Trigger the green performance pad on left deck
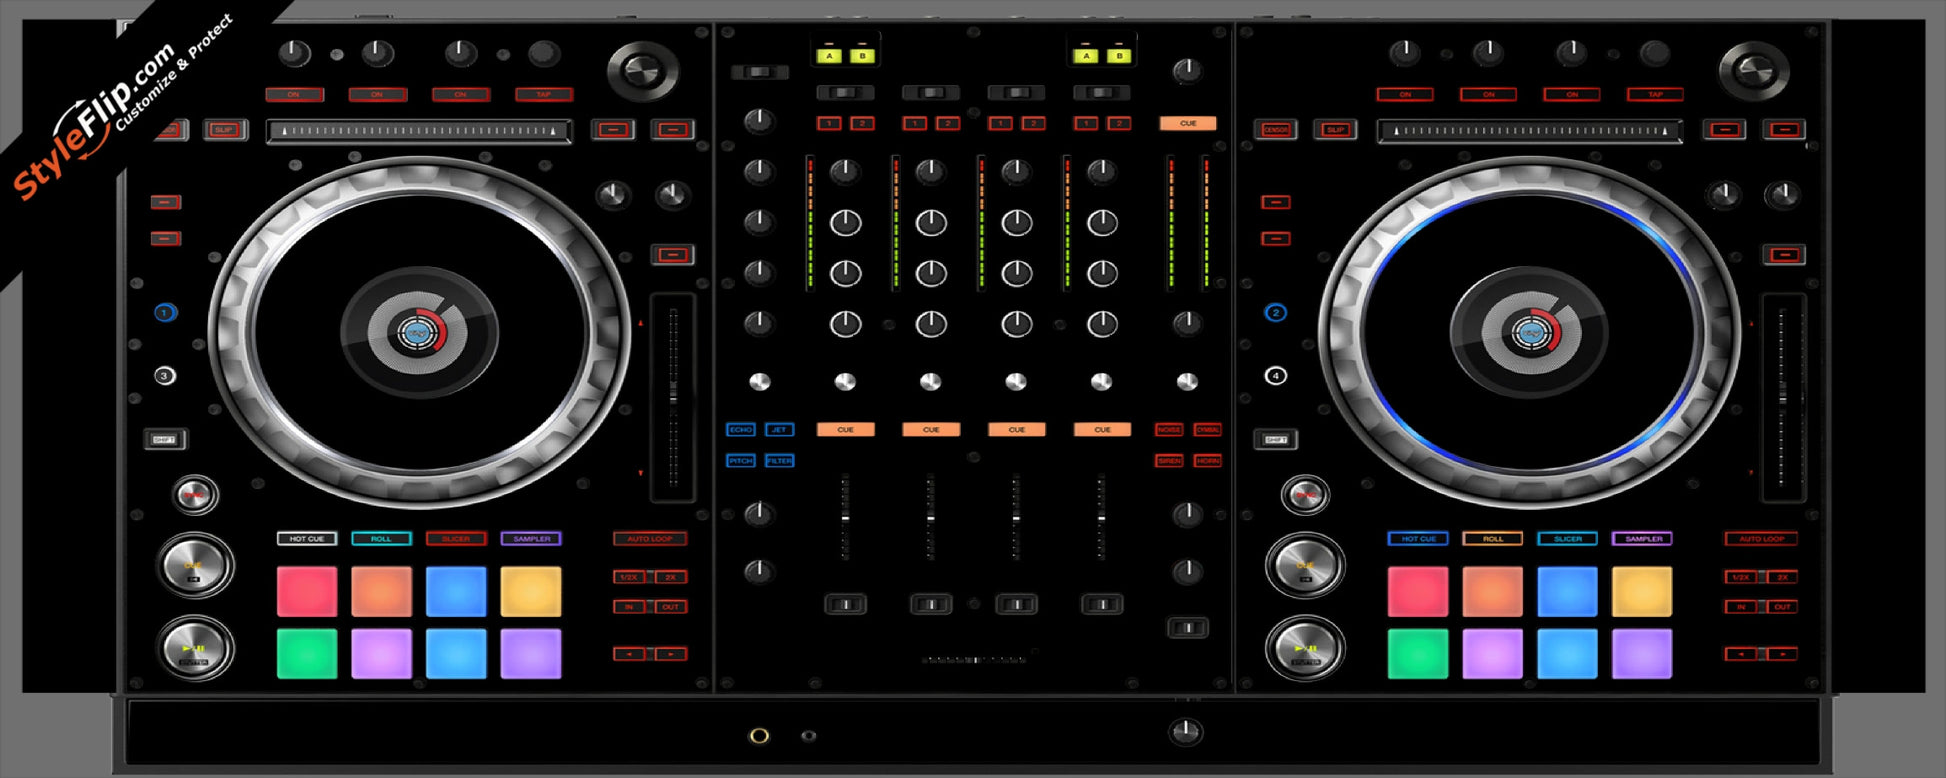Screen dimensions: 1946x778 [x=307, y=653]
